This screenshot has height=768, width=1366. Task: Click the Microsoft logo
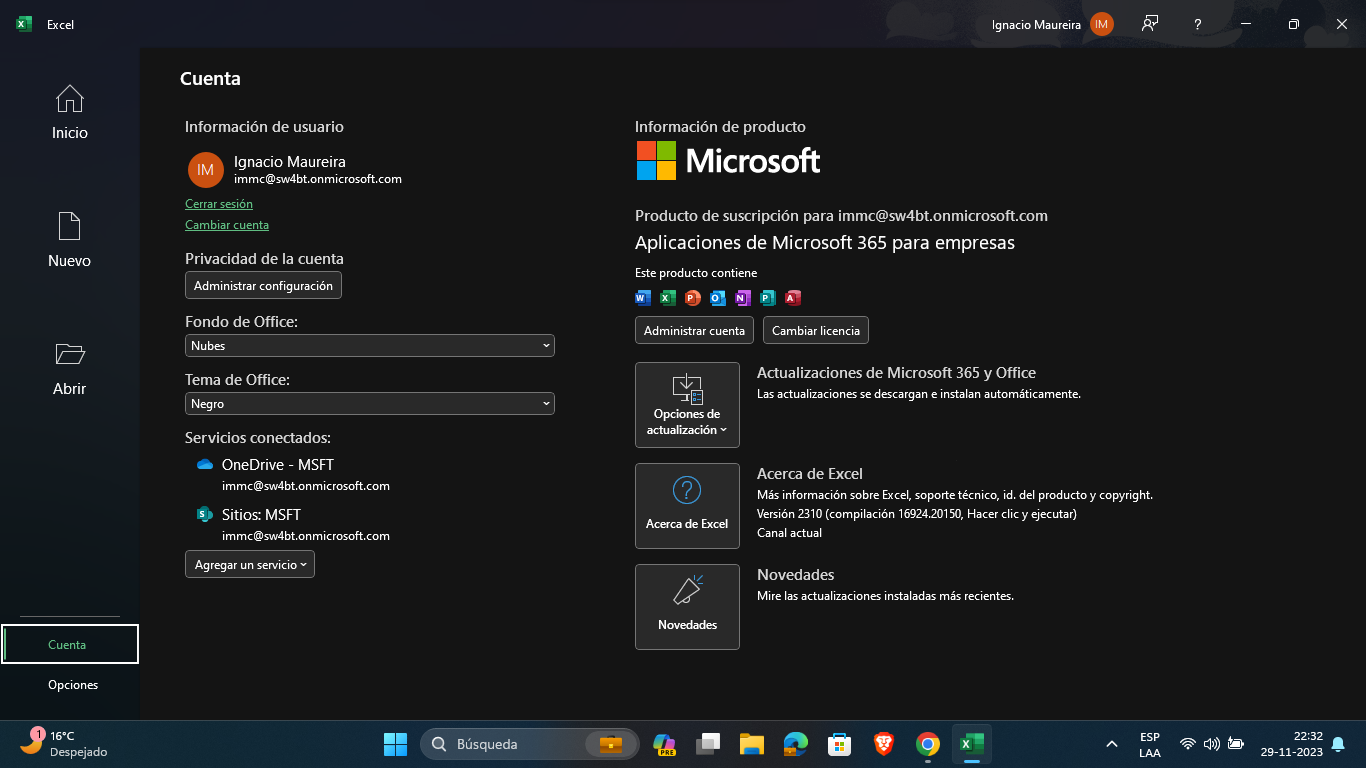(728, 160)
